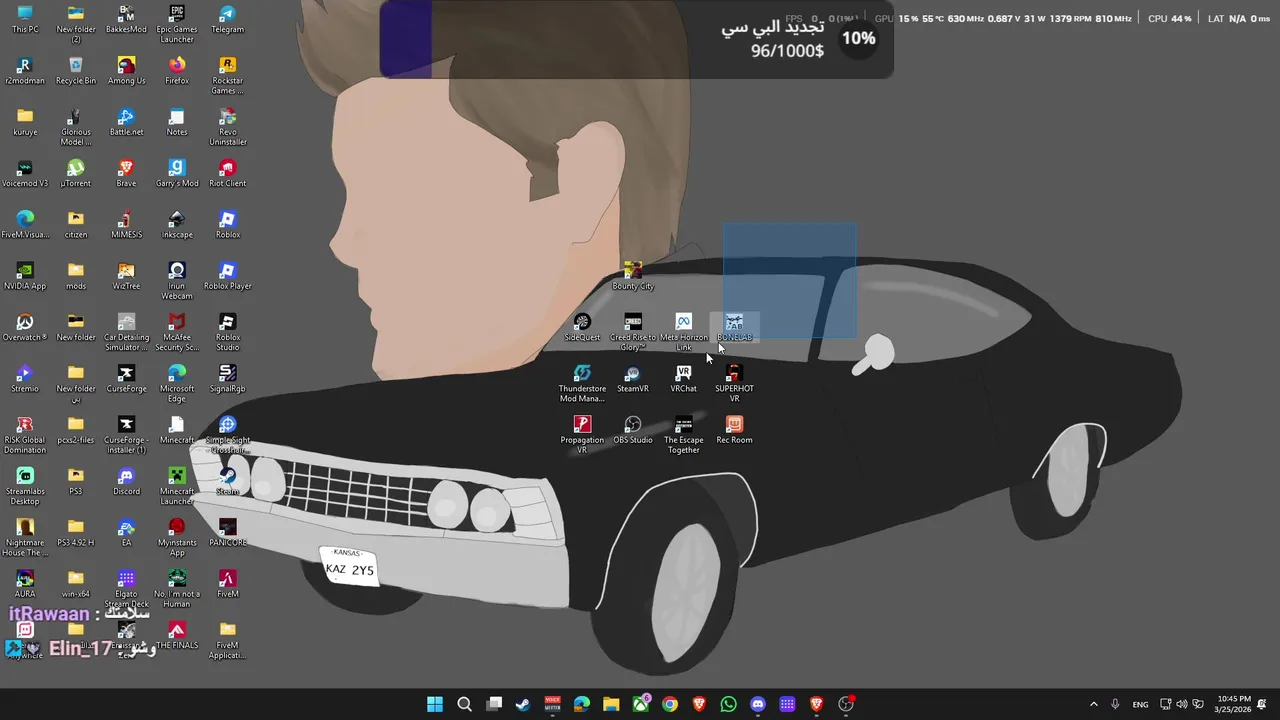
Task: Open the Firefox desktop icon
Action: point(177,70)
